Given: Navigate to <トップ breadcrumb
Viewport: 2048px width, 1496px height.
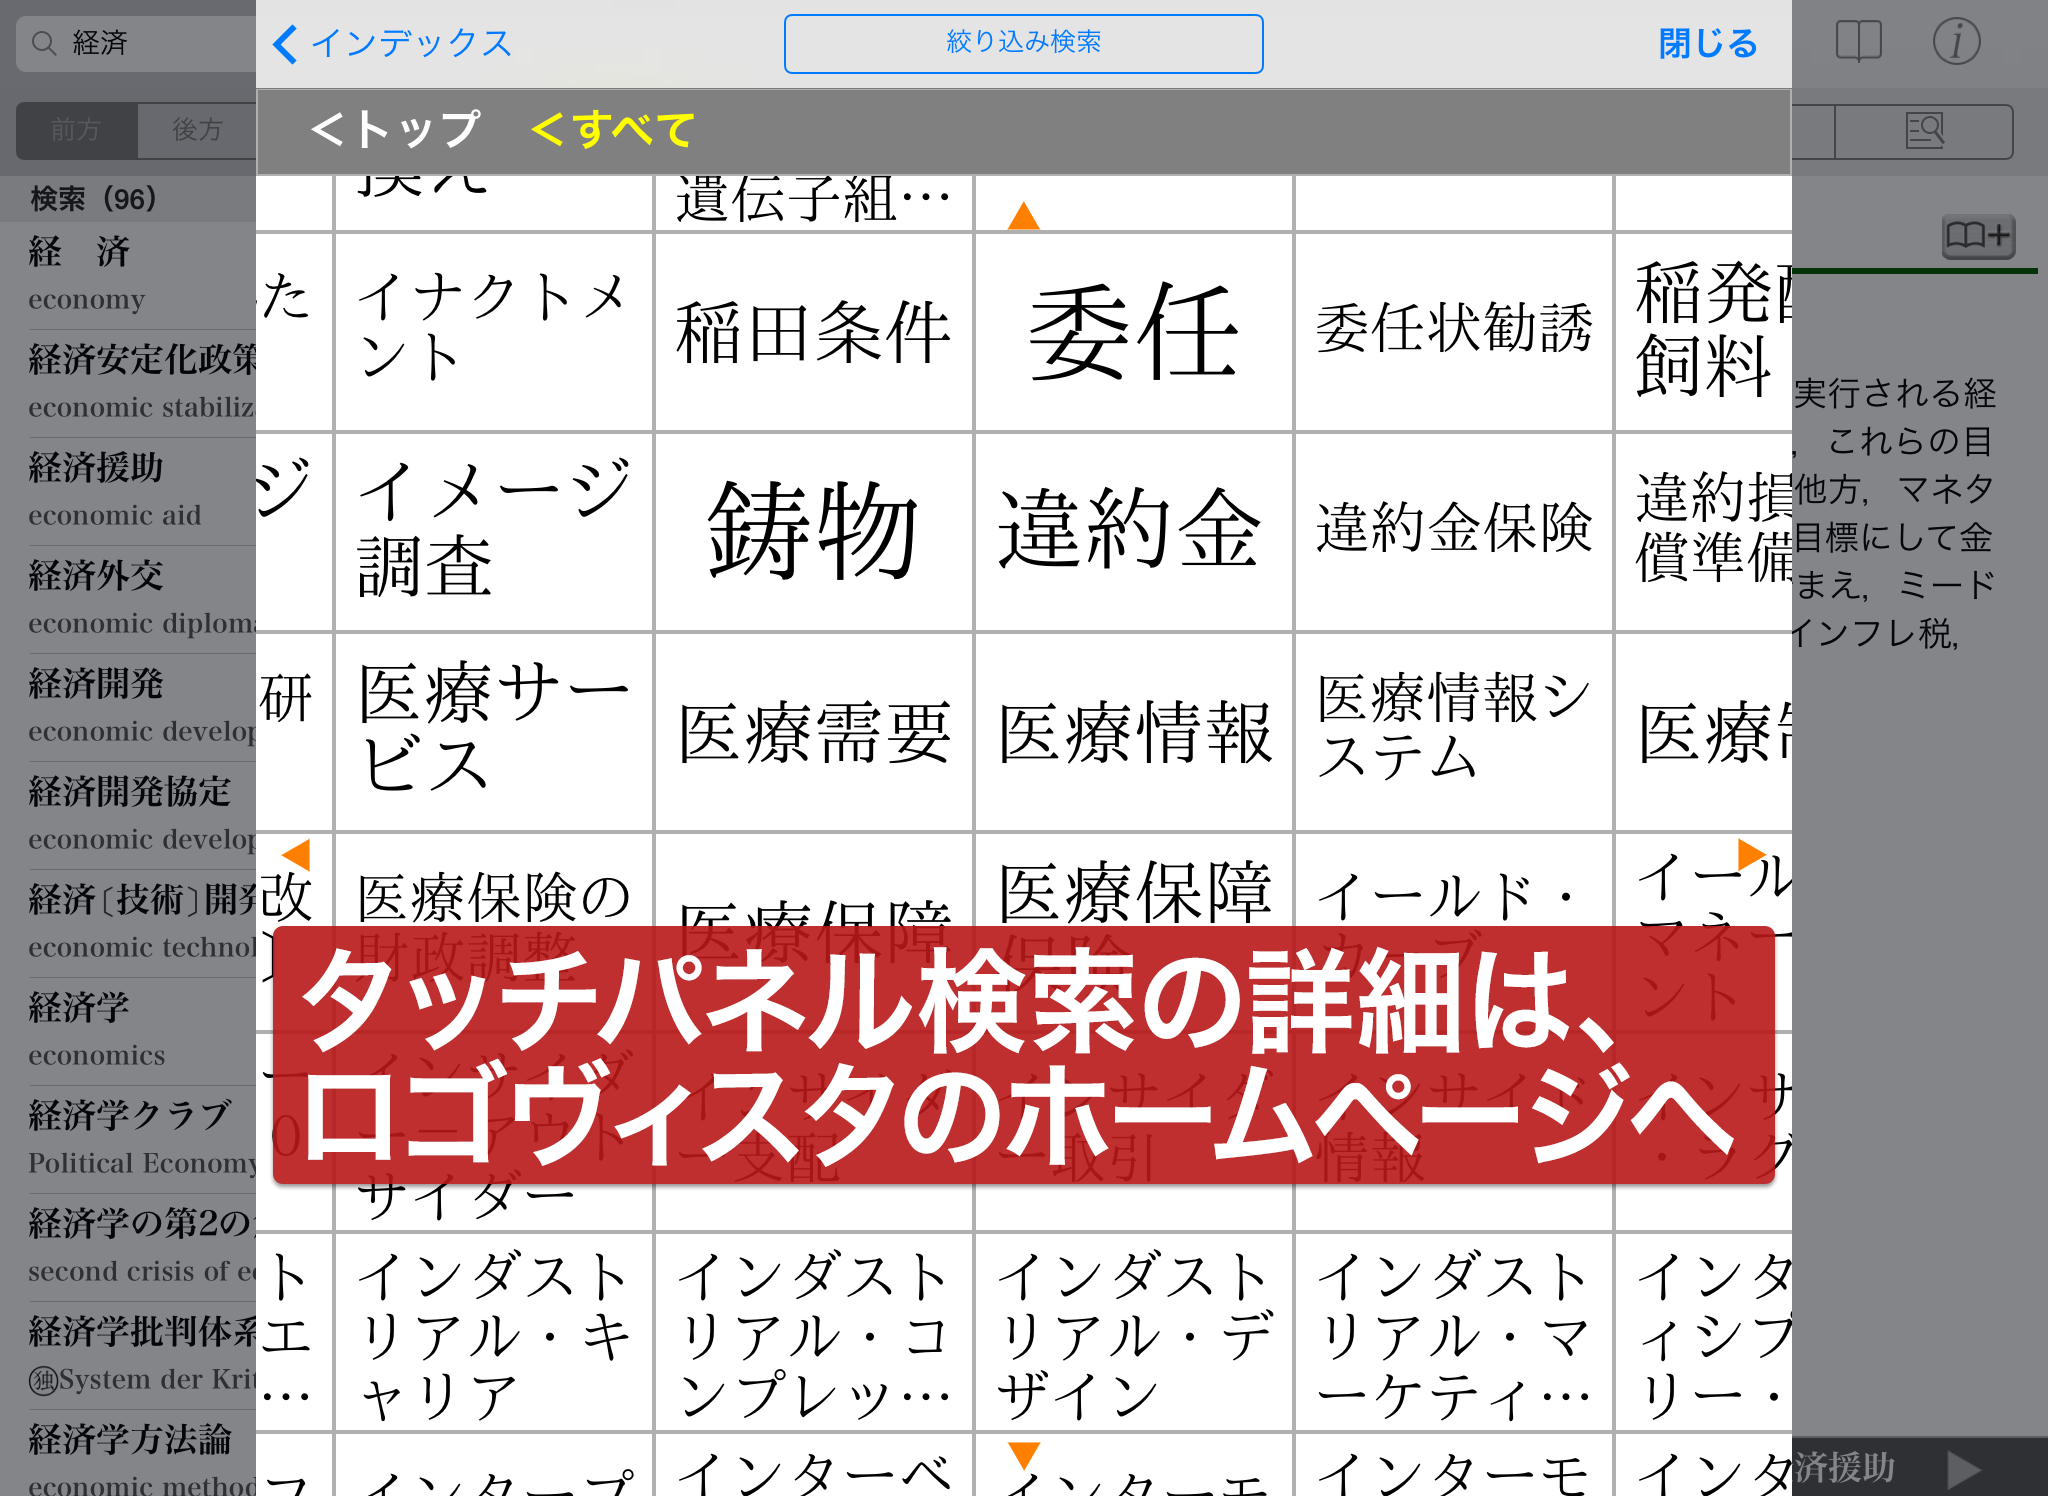Looking at the screenshot, I should coord(395,130).
